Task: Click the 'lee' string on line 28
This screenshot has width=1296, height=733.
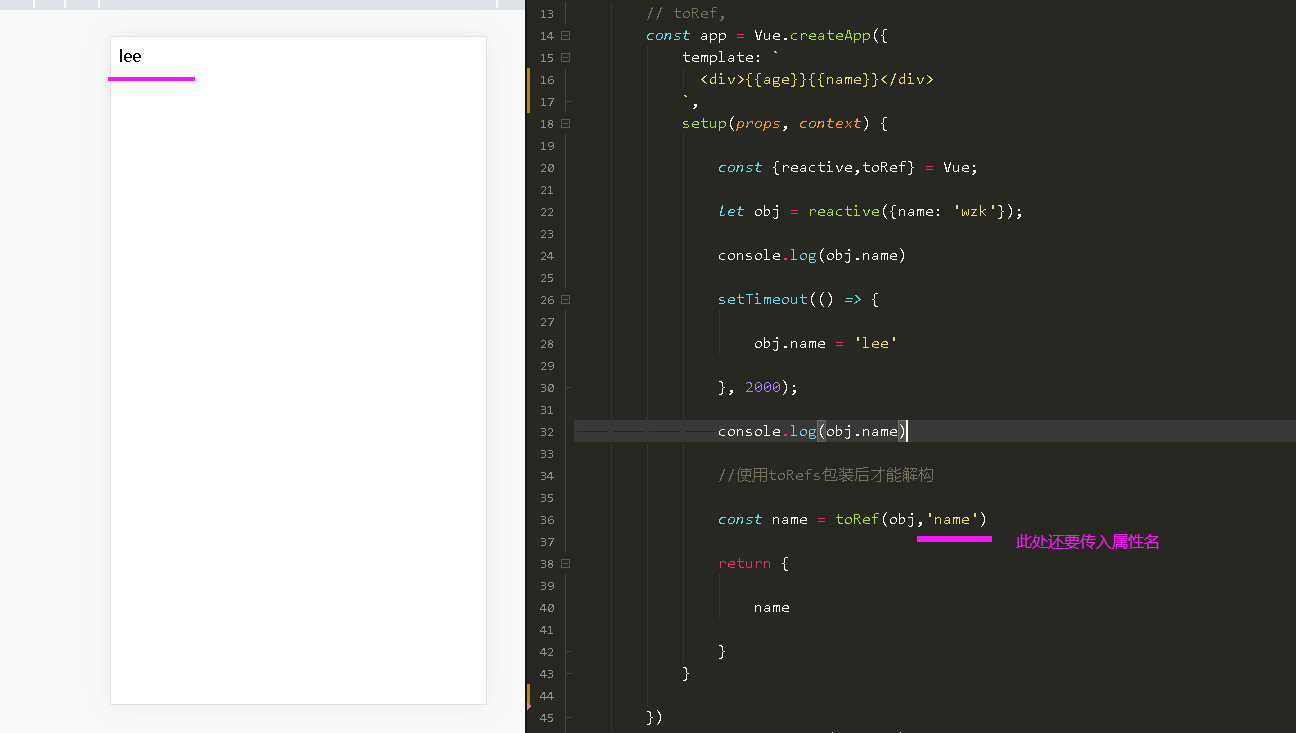Action: coord(875,343)
